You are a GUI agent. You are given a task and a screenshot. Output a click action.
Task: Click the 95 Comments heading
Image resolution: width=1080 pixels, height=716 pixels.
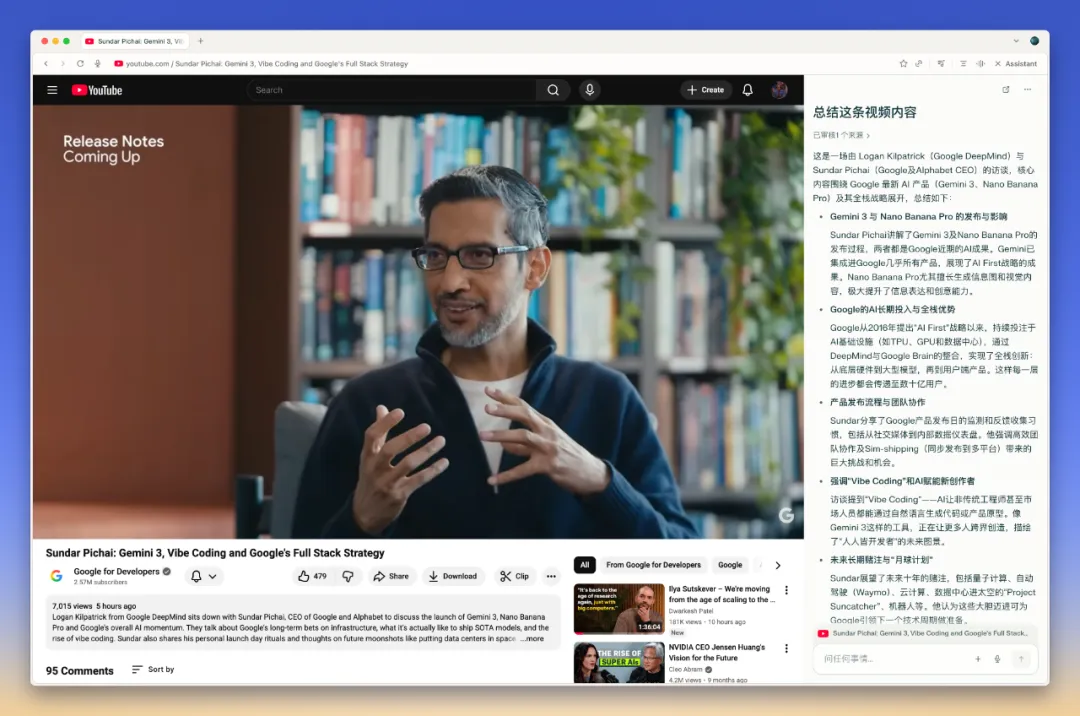79,671
